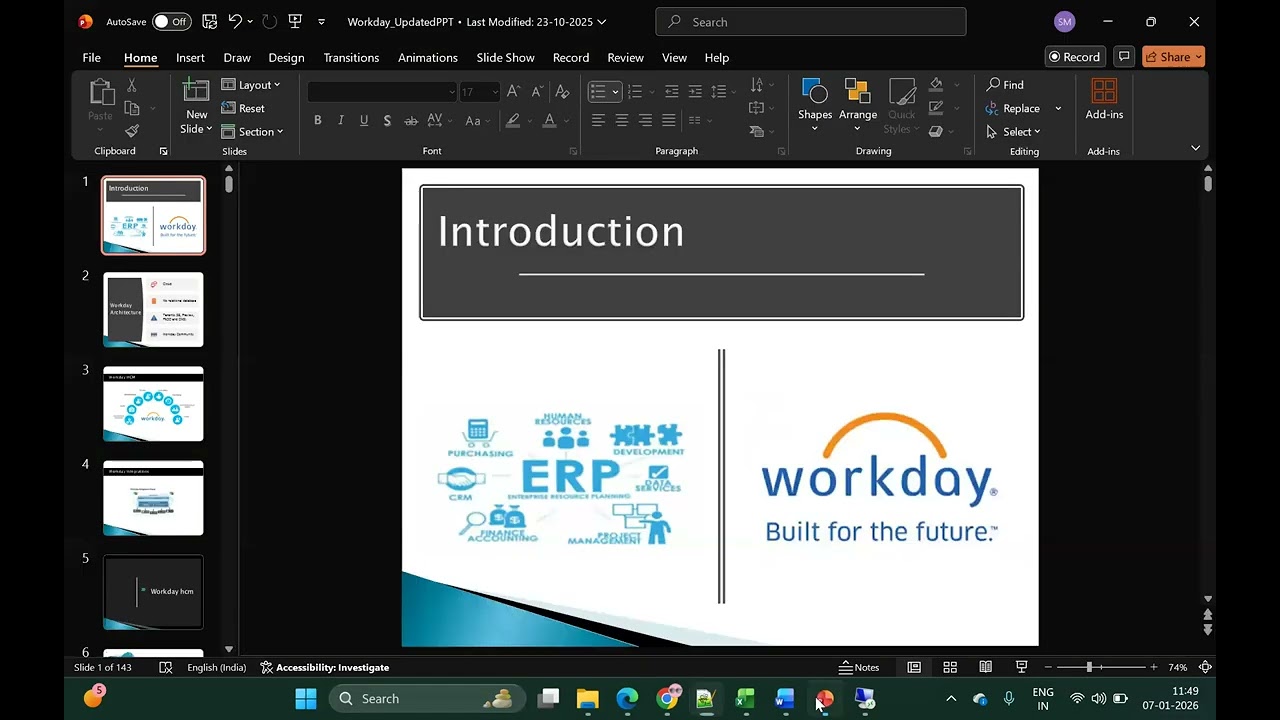Image resolution: width=1280 pixels, height=720 pixels.
Task: Click the Find button
Action: pyautogui.click(x=1005, y=85)
